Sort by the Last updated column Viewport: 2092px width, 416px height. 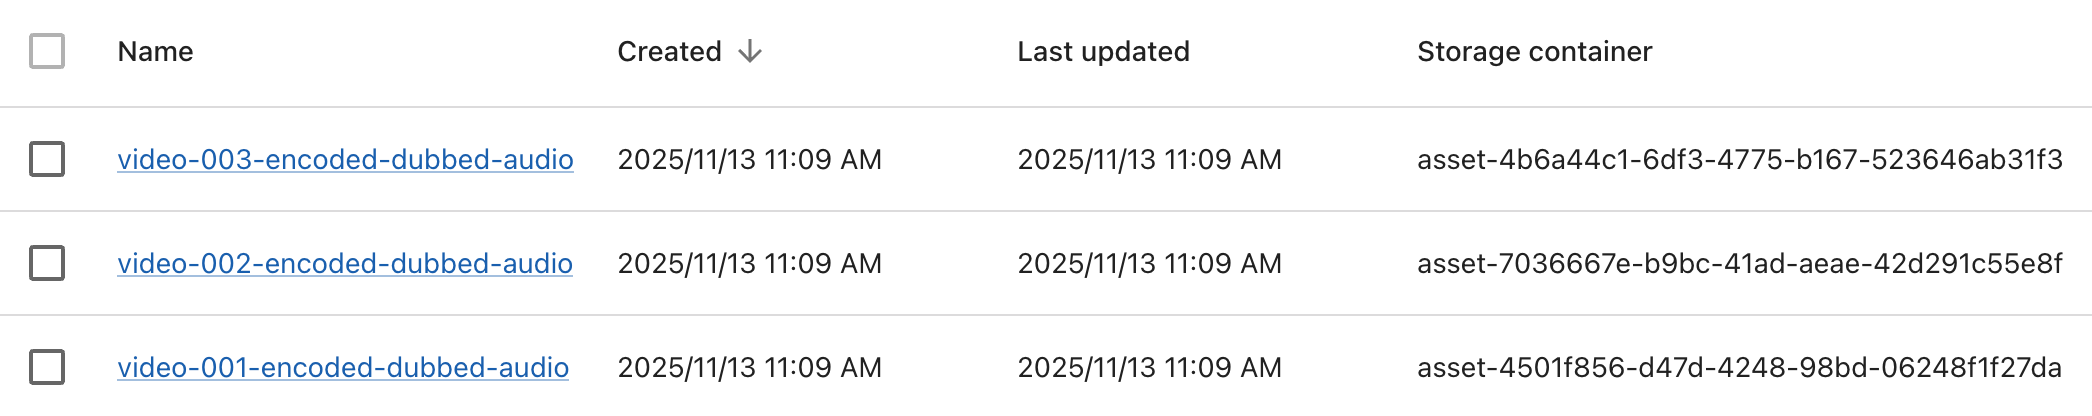(1103, 52)
